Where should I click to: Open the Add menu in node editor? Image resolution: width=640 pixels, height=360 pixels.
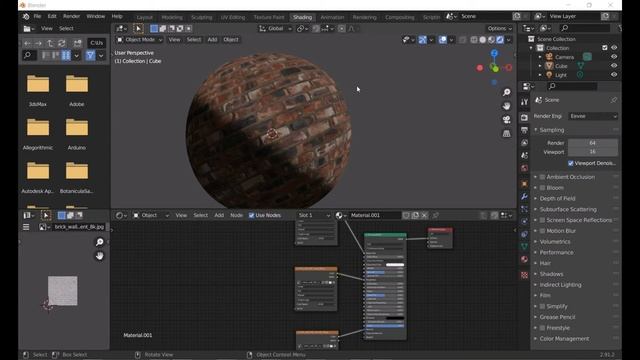point(219,215)
